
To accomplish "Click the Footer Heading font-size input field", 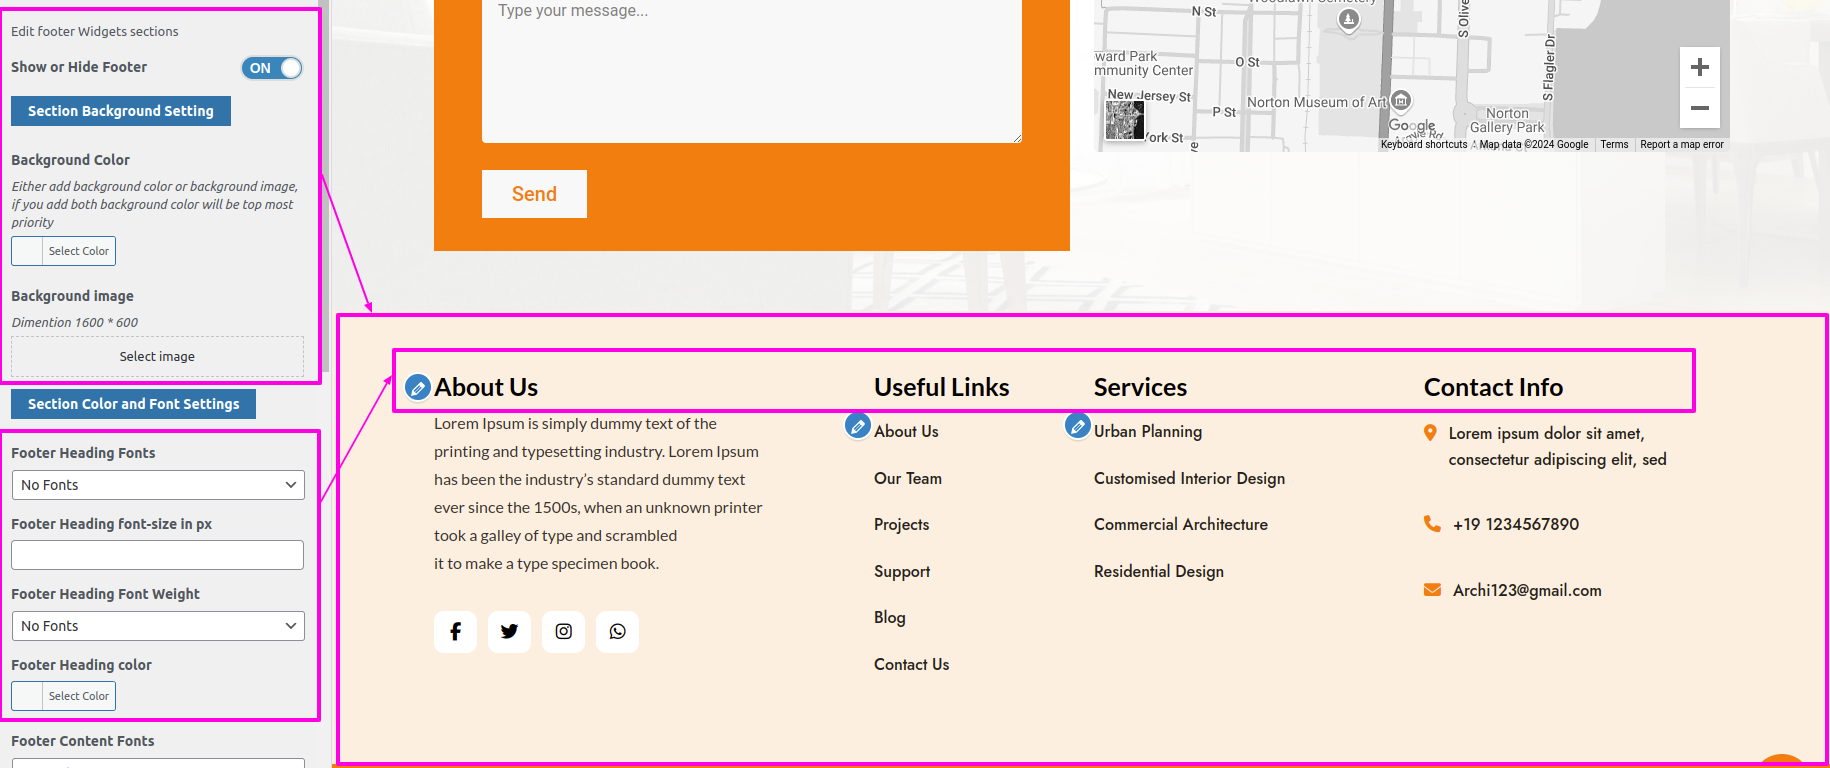I will point(158,555).
